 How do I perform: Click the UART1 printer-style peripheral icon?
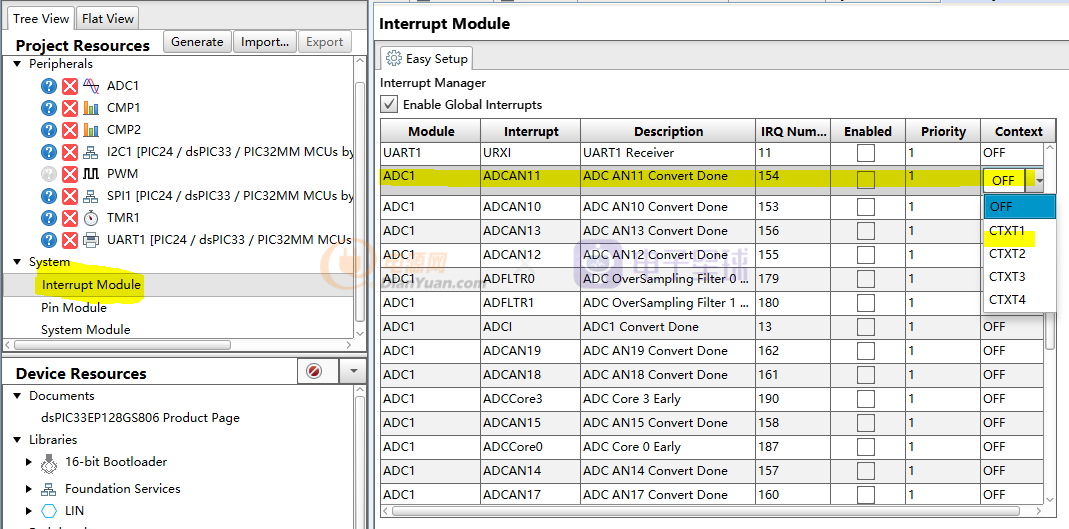pyautogui.click(x=91, y=240)
